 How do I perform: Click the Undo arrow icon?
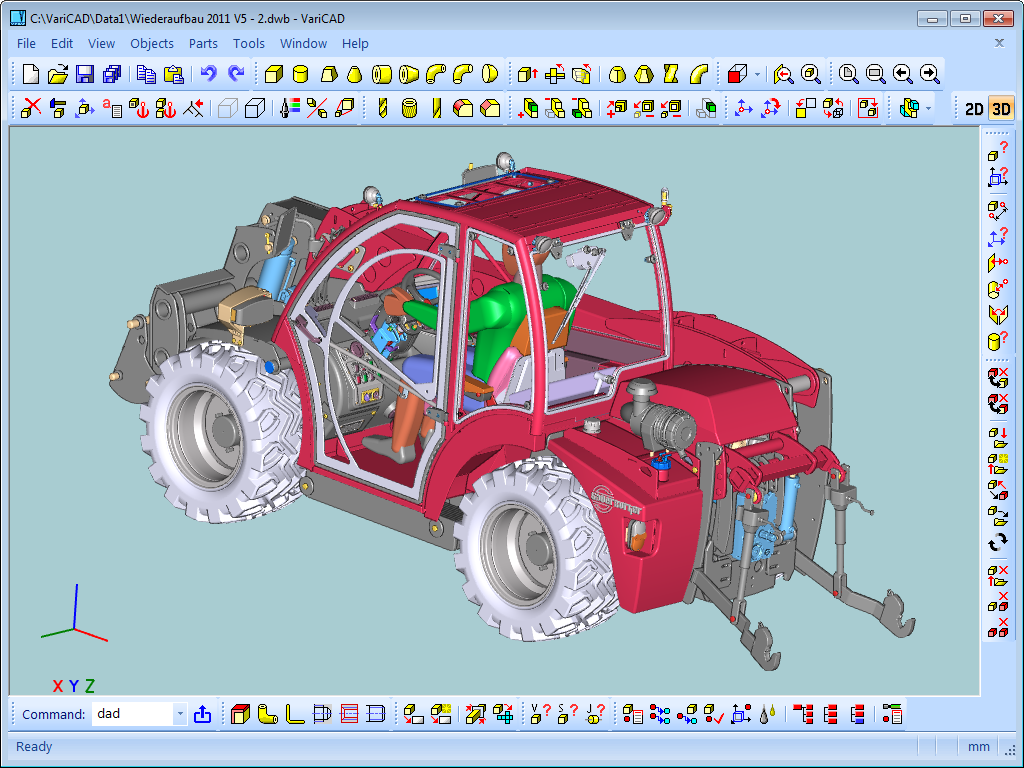(208, 74)
